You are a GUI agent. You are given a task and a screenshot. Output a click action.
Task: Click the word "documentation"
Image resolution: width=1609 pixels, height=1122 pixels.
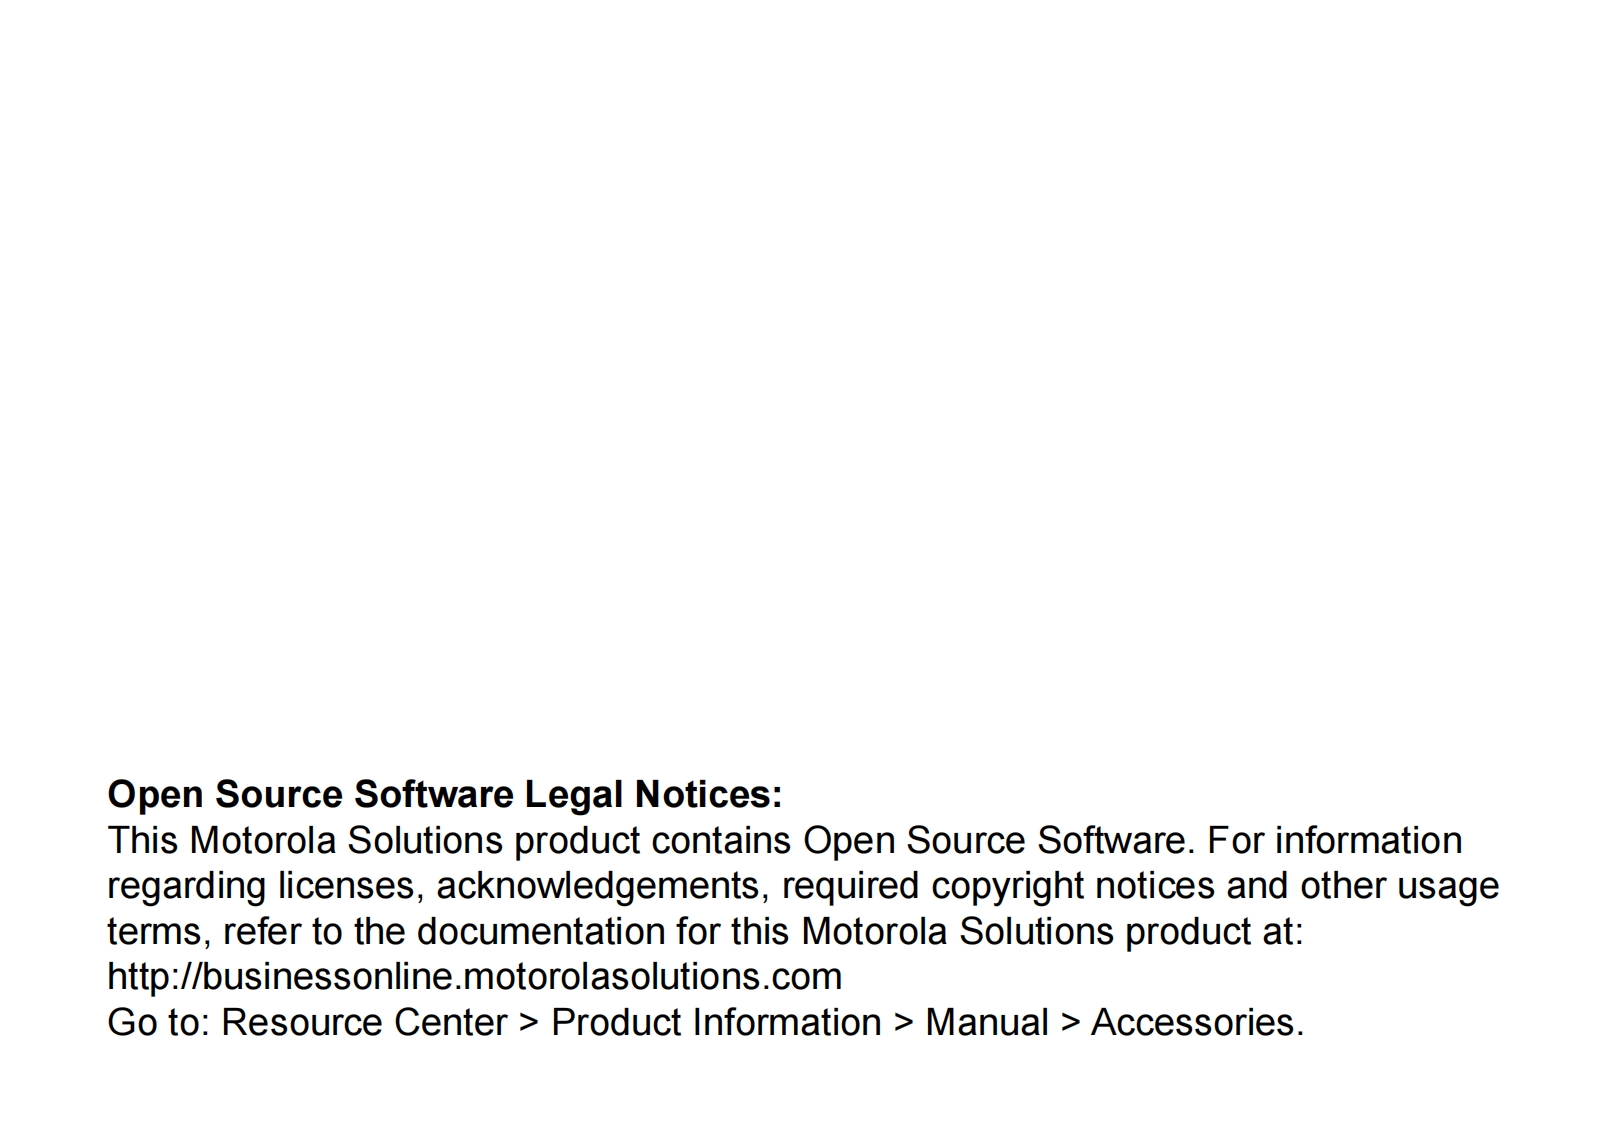[x=540, y=932]
